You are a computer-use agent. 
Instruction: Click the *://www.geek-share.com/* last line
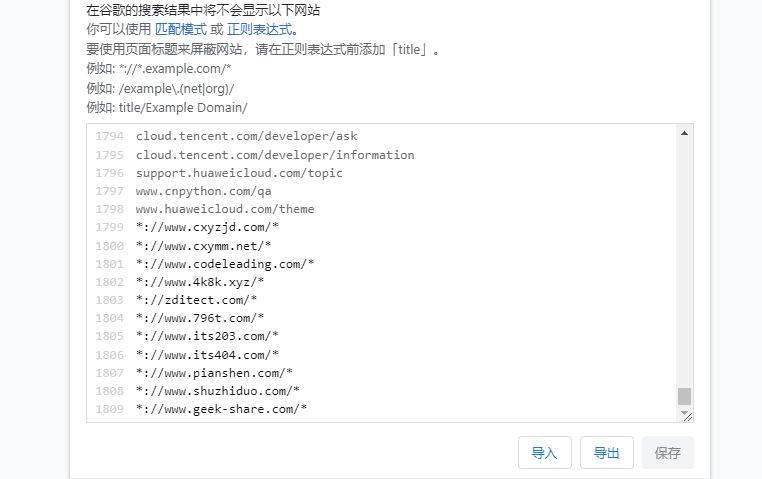click(221, 409)
